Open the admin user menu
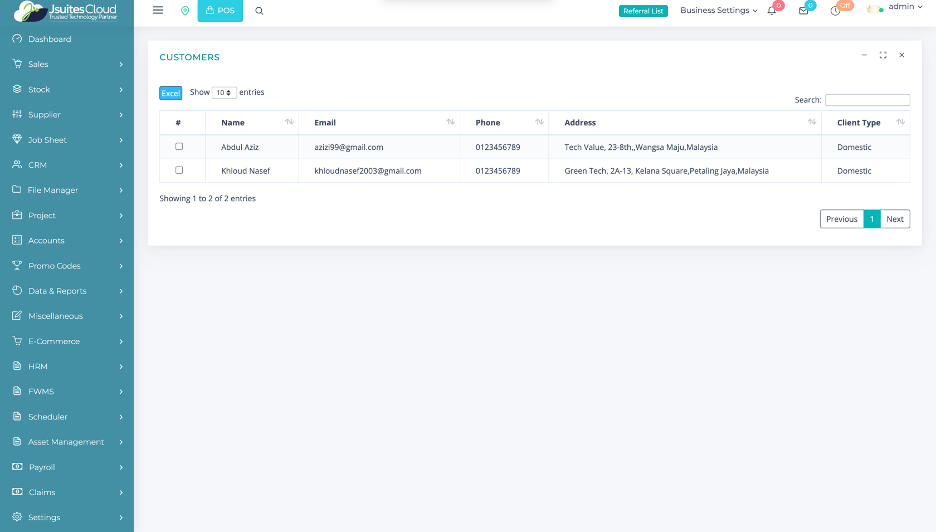 900,8
